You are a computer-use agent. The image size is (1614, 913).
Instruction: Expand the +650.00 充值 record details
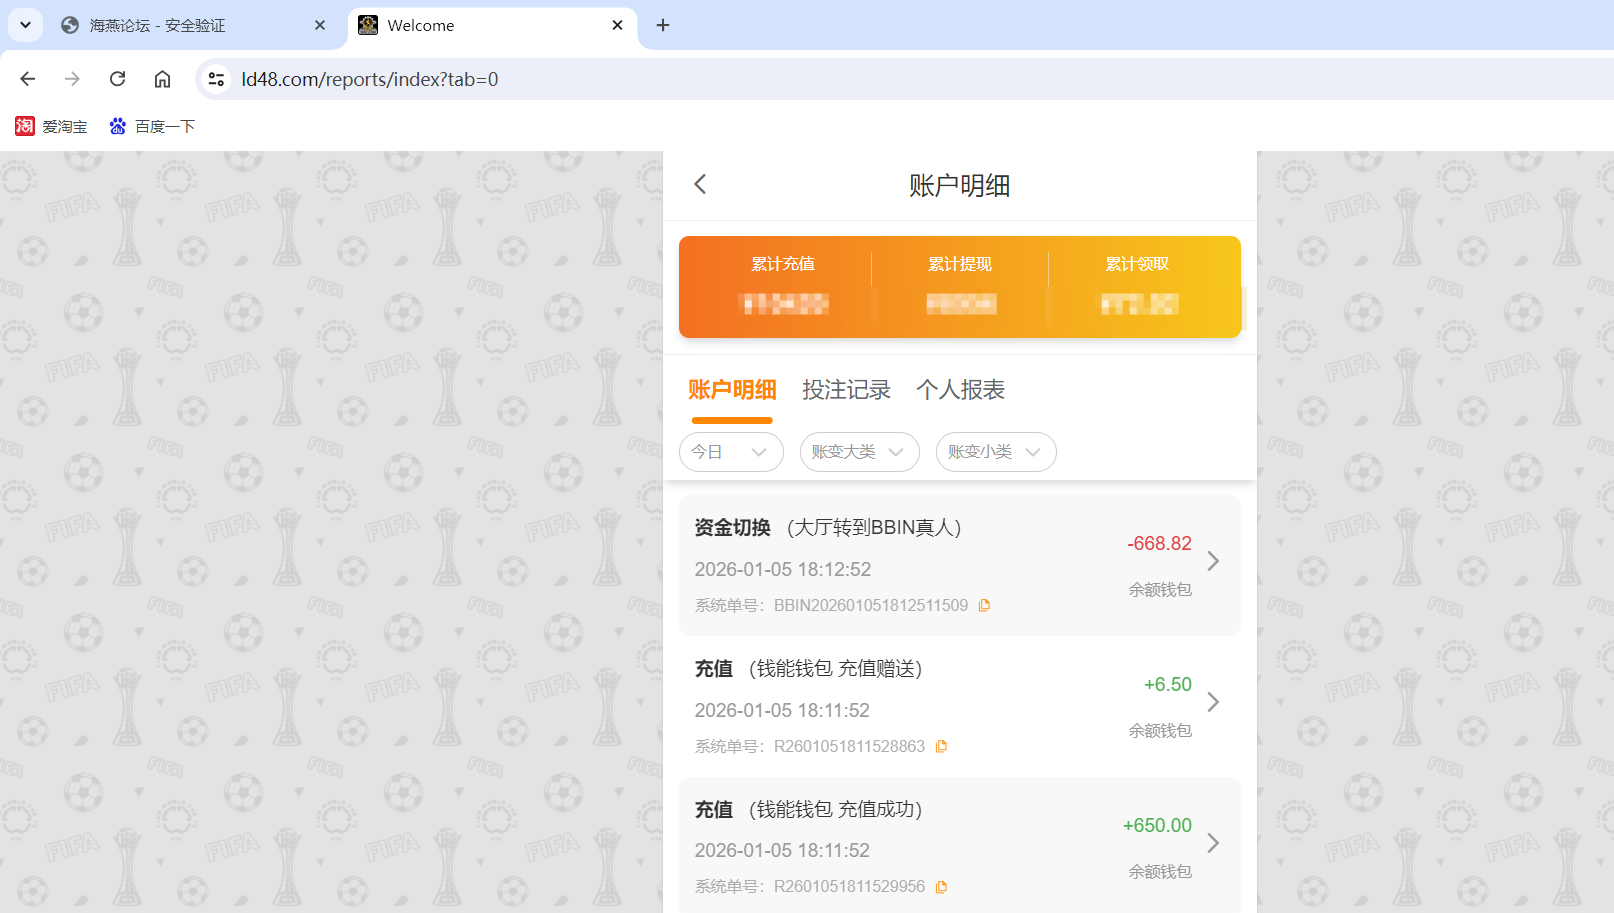pos(1213,844)
